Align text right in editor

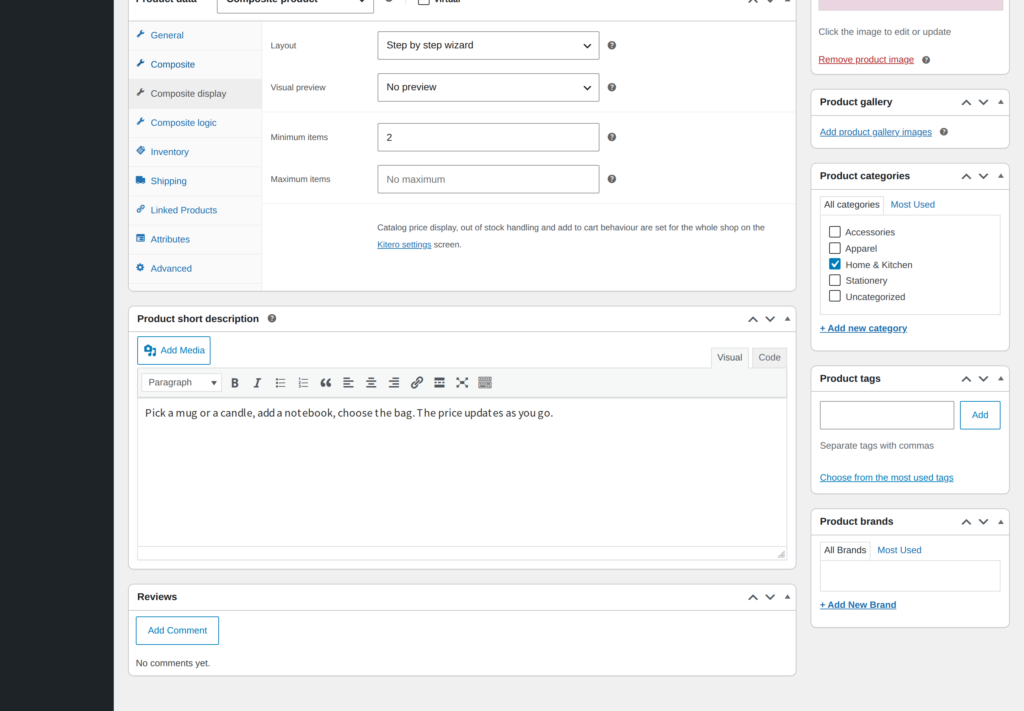[394, 383]
